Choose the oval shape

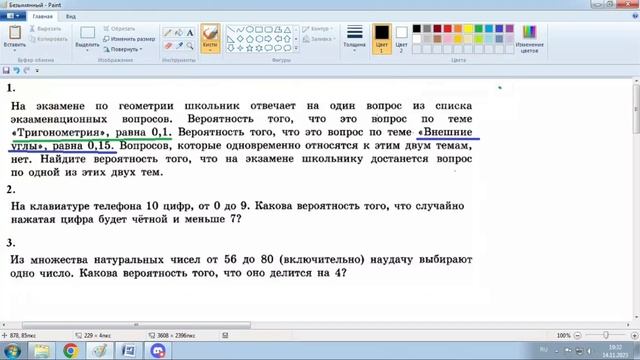[x=249, y=30]
